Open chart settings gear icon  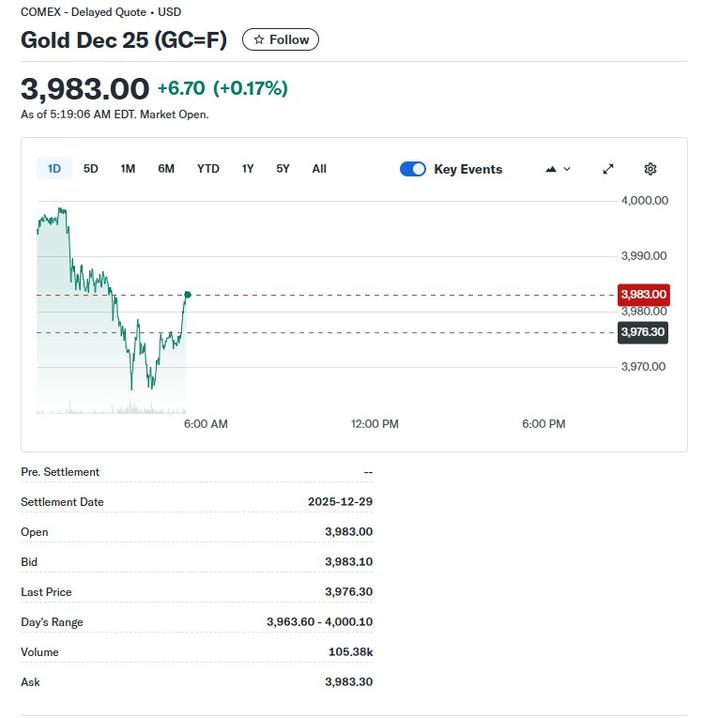click(650, 169)
